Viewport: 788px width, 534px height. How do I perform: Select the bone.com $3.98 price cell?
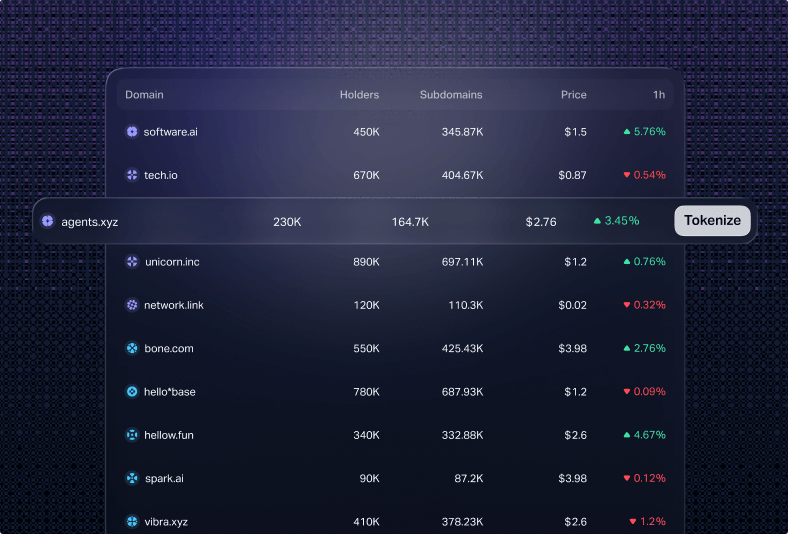573,349
